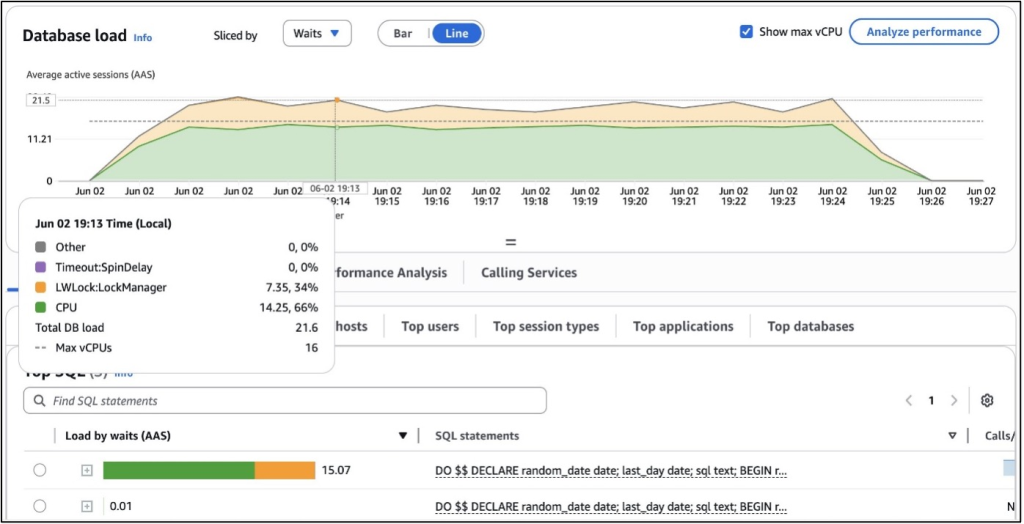The width and height of the screenshot is (1024, 524).
Task: Expand the 0.01 load SQL row
Action: click(87, 507)
